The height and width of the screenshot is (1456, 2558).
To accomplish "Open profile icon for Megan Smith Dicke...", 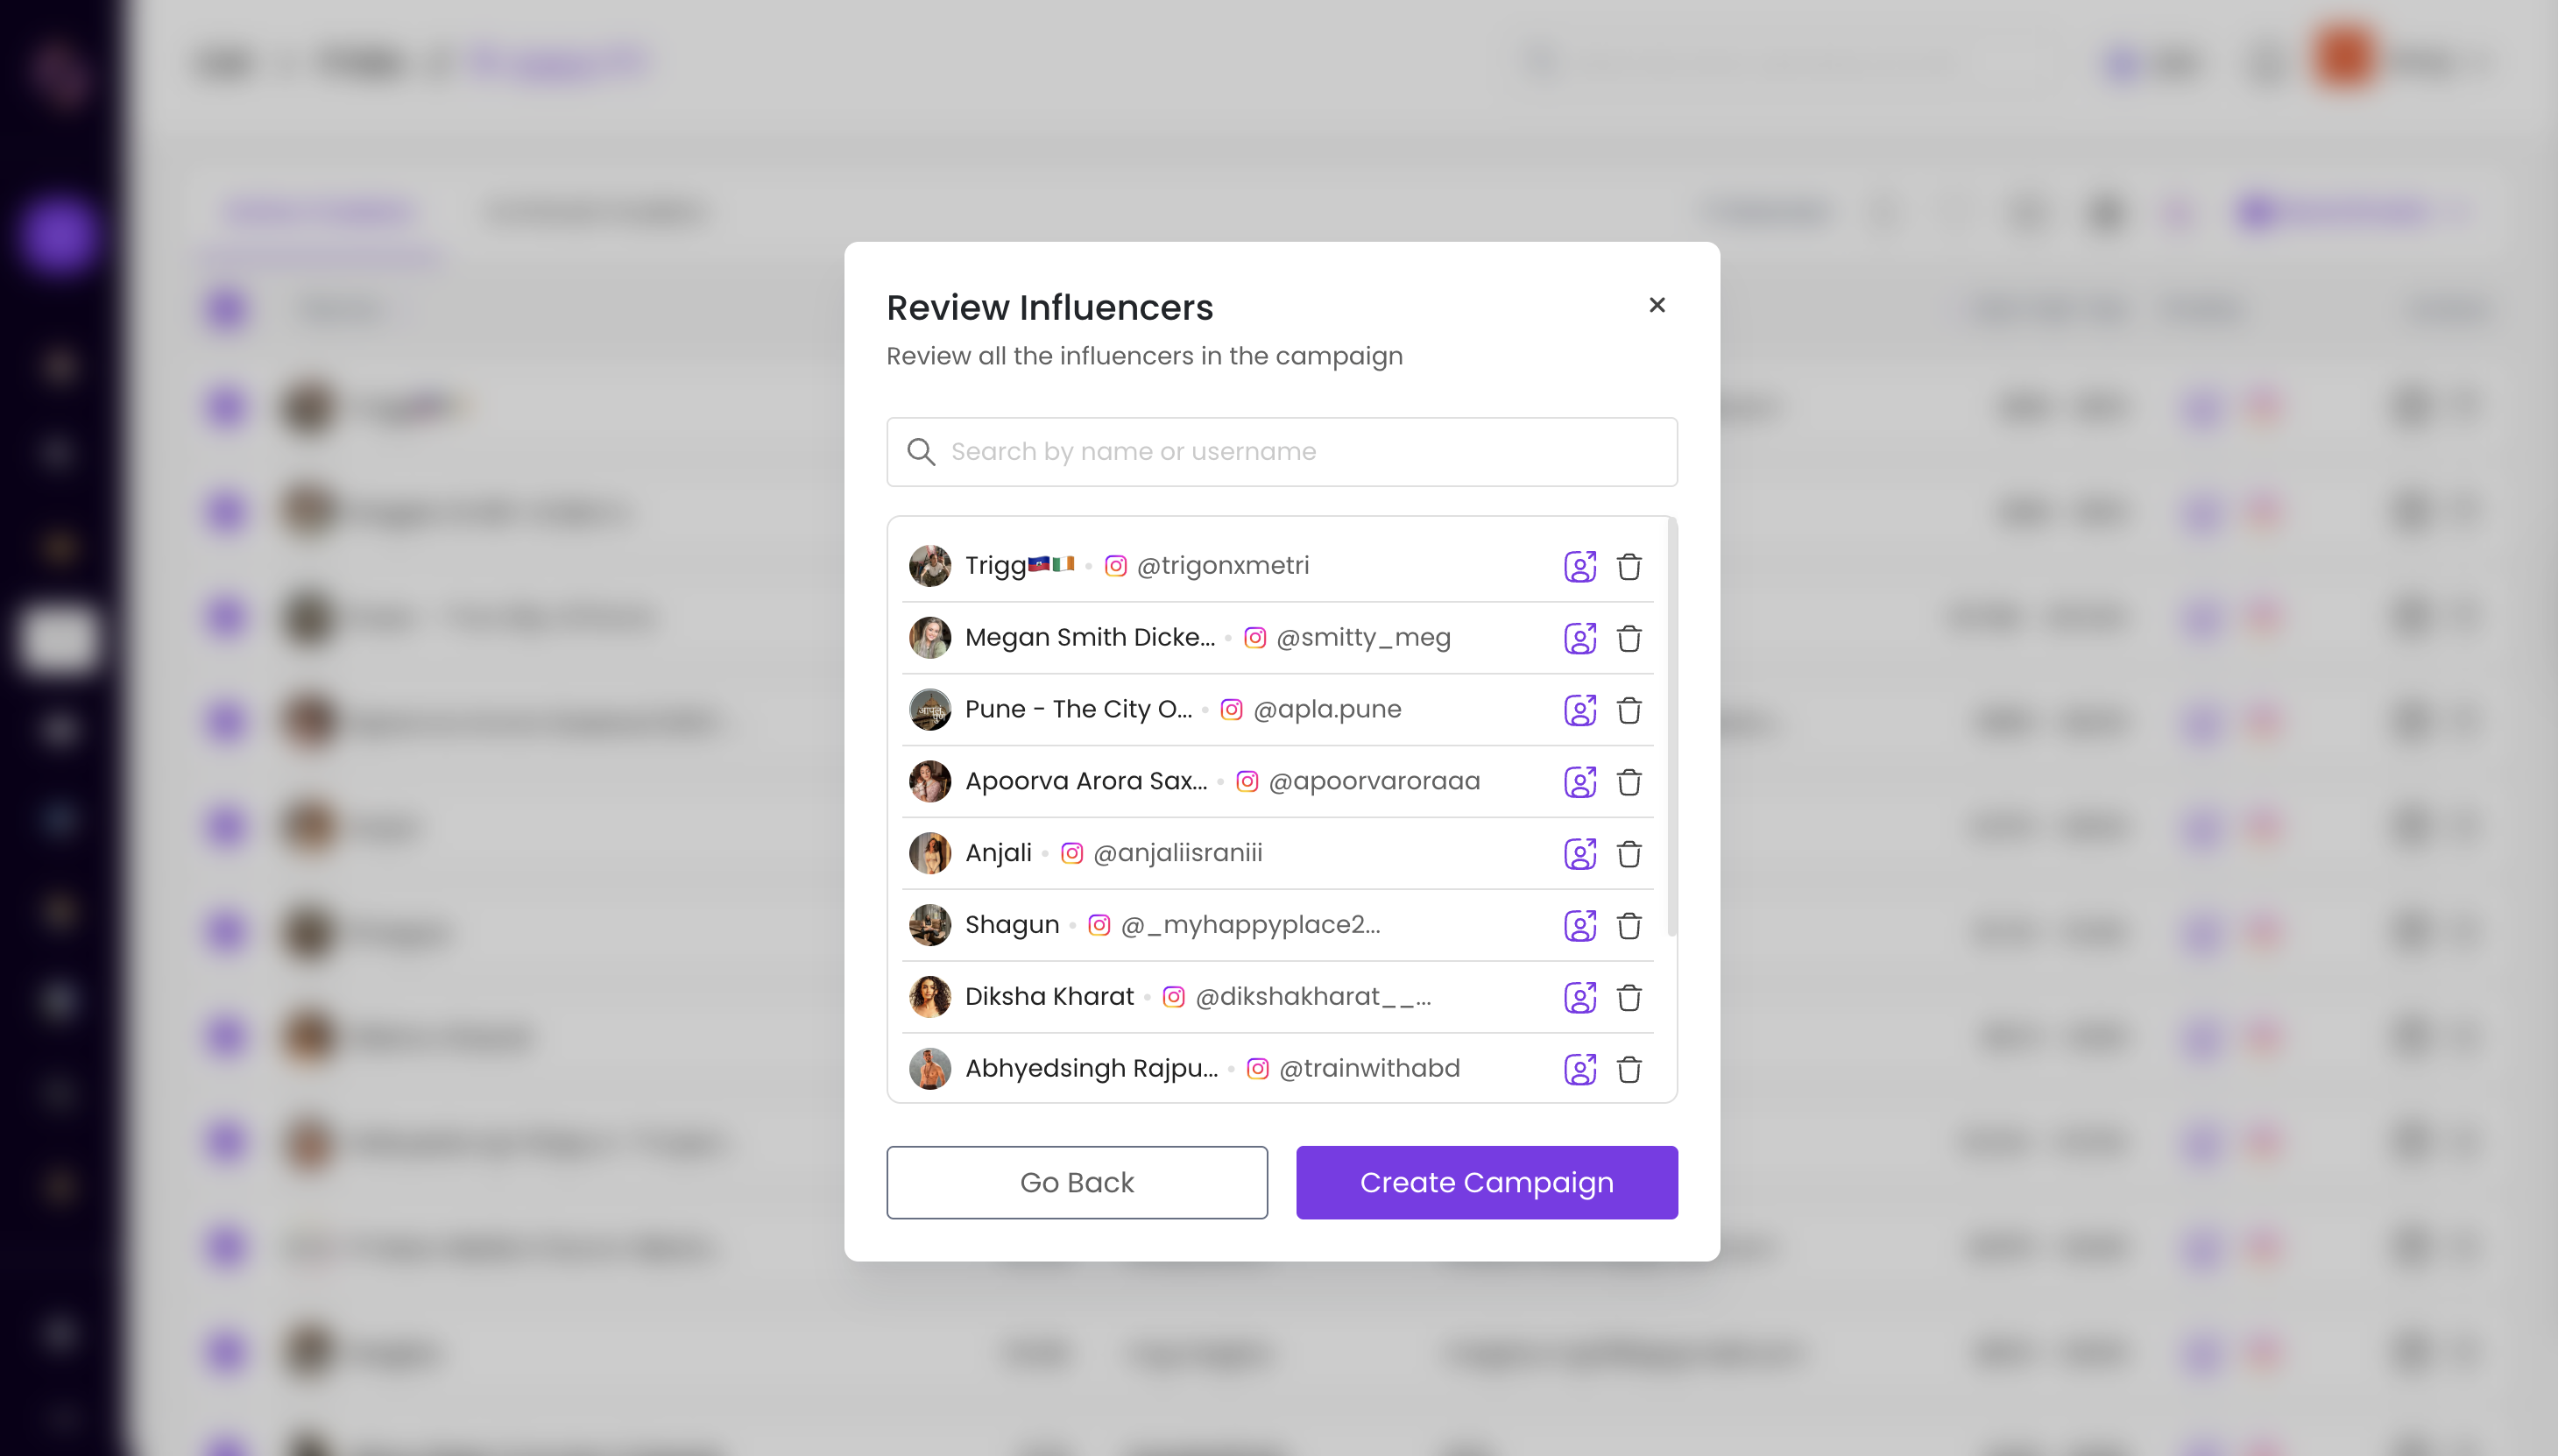I will pyautogui.click(x=1579, y=639).
